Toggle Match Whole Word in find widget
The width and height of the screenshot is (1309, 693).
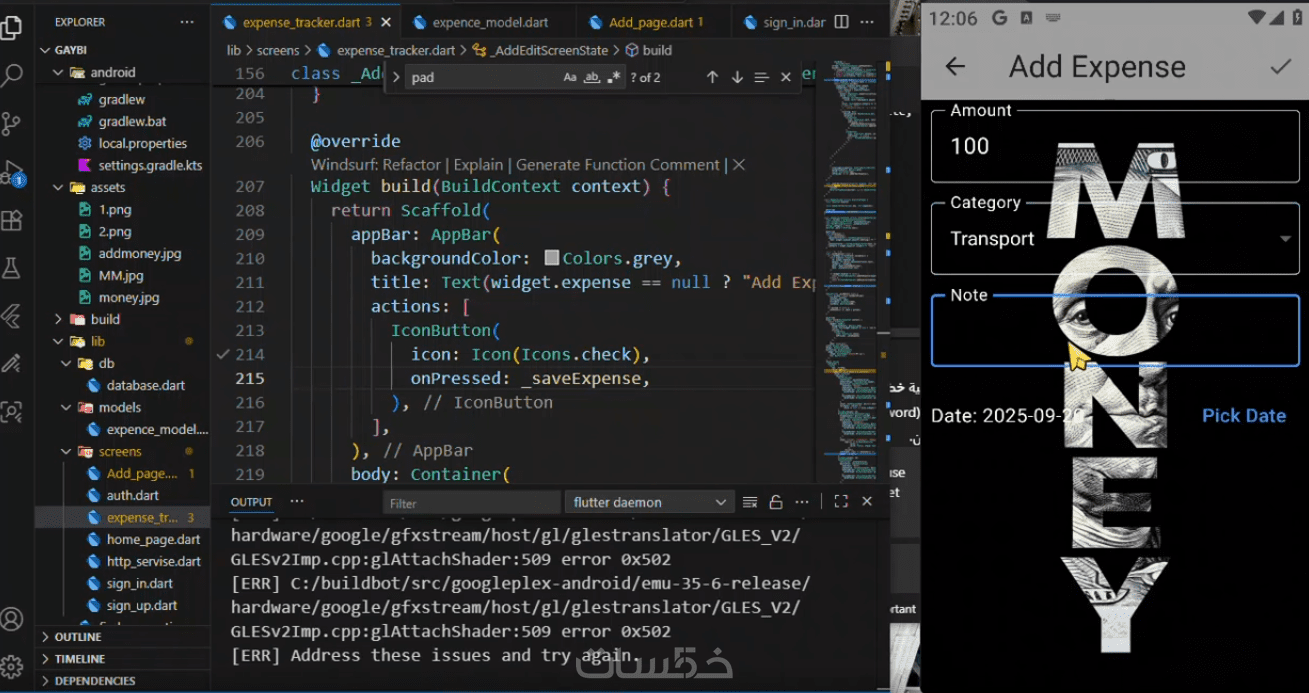coord(592,77)
